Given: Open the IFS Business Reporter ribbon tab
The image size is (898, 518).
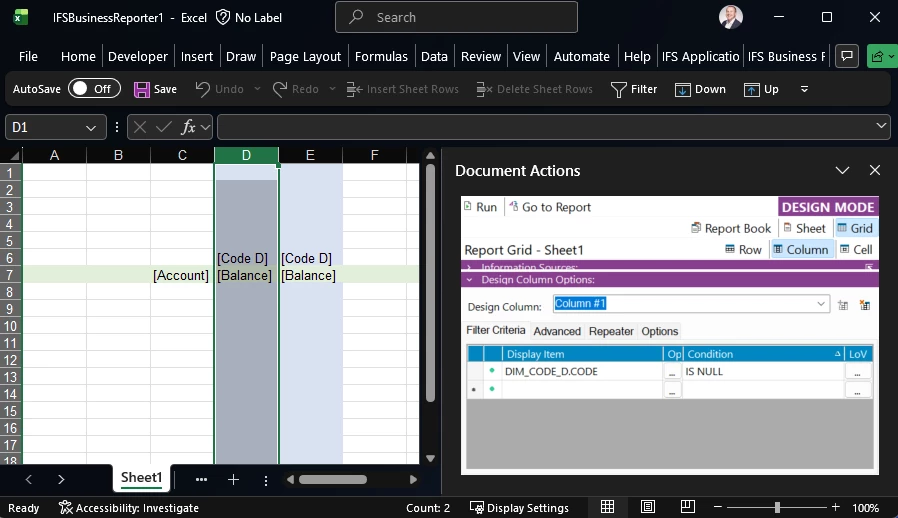Looking at the screenshot, I should tap(786, 57).
